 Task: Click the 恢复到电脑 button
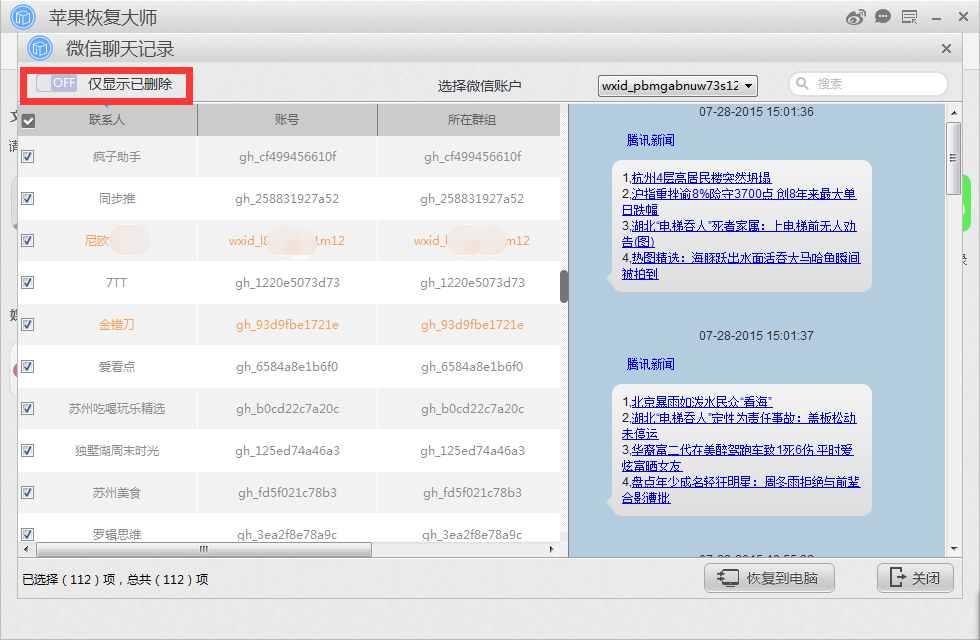pyautogui.click(x=769, y=578)
